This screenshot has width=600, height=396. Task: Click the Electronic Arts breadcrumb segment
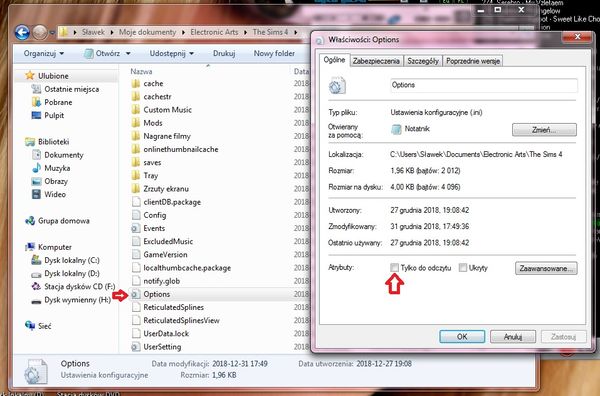[x=214, y=33]
